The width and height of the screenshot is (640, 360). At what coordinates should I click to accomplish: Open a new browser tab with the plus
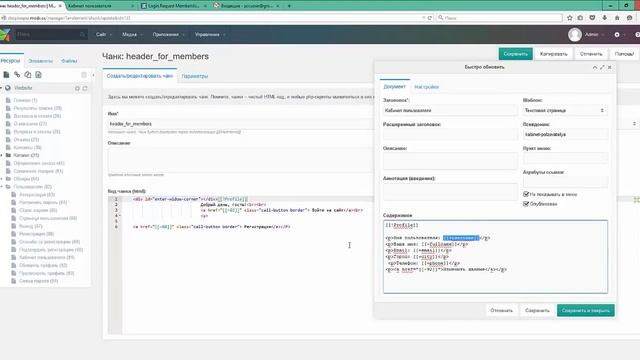pos(289,6)
